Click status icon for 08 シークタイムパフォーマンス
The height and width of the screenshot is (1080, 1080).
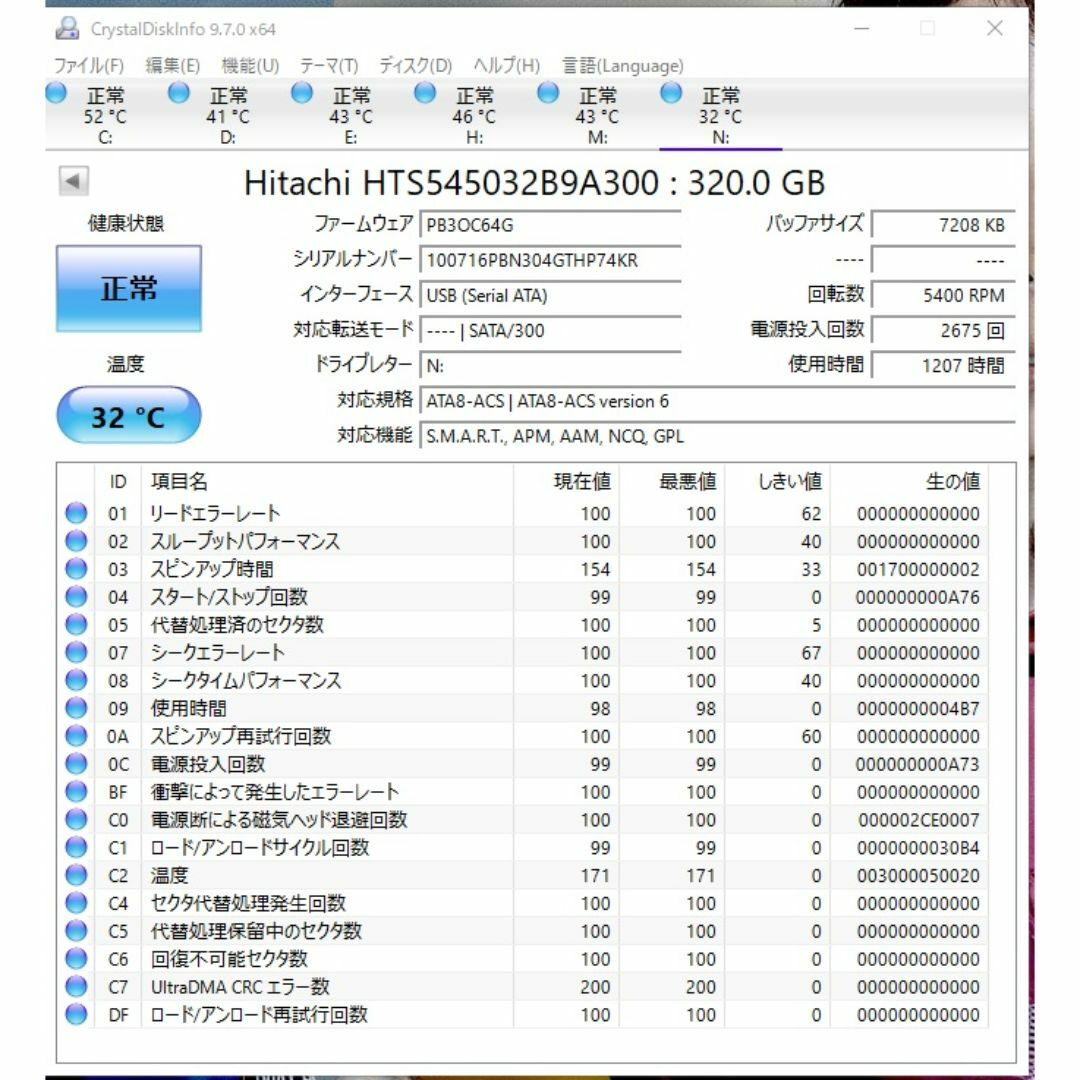[x=76, y=680]
